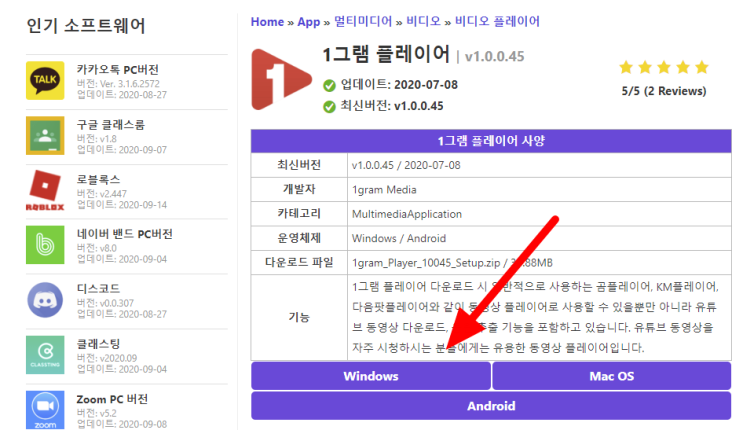The image size is (743, 430).
Task: Click the Classting teal icon
Action: tap(45, 355)
